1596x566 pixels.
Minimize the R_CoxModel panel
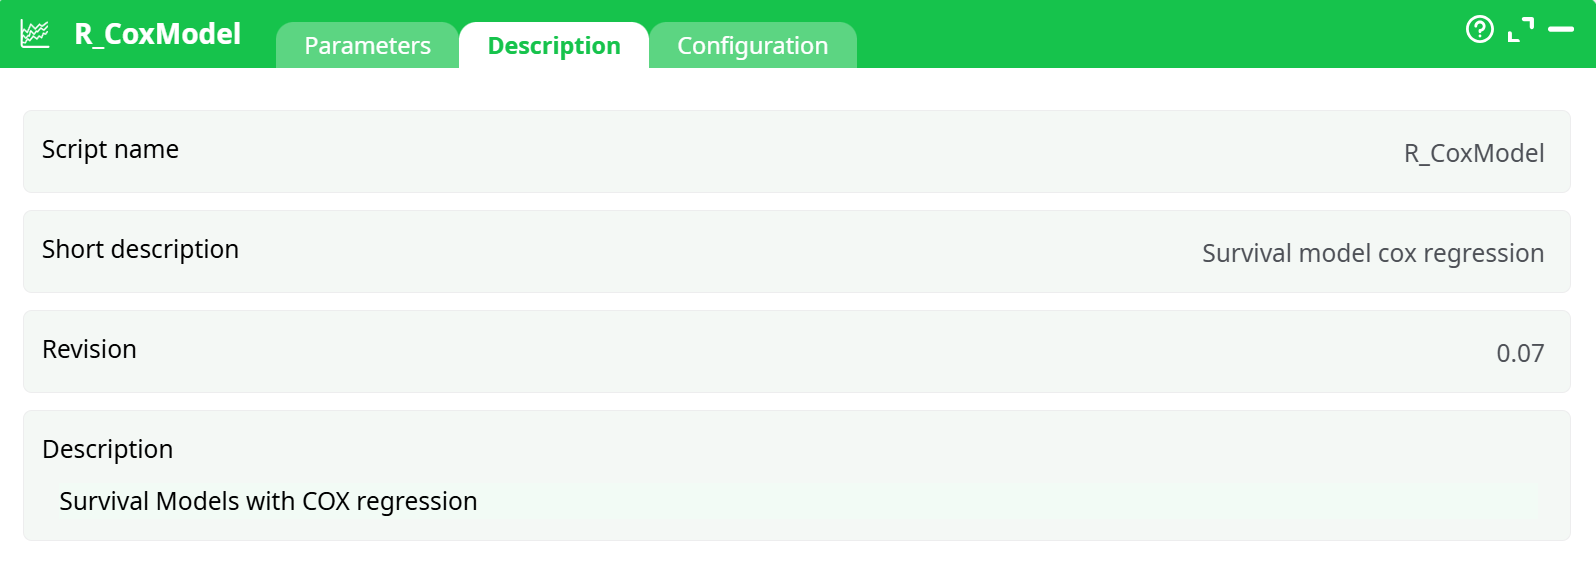pos(1561,30)
